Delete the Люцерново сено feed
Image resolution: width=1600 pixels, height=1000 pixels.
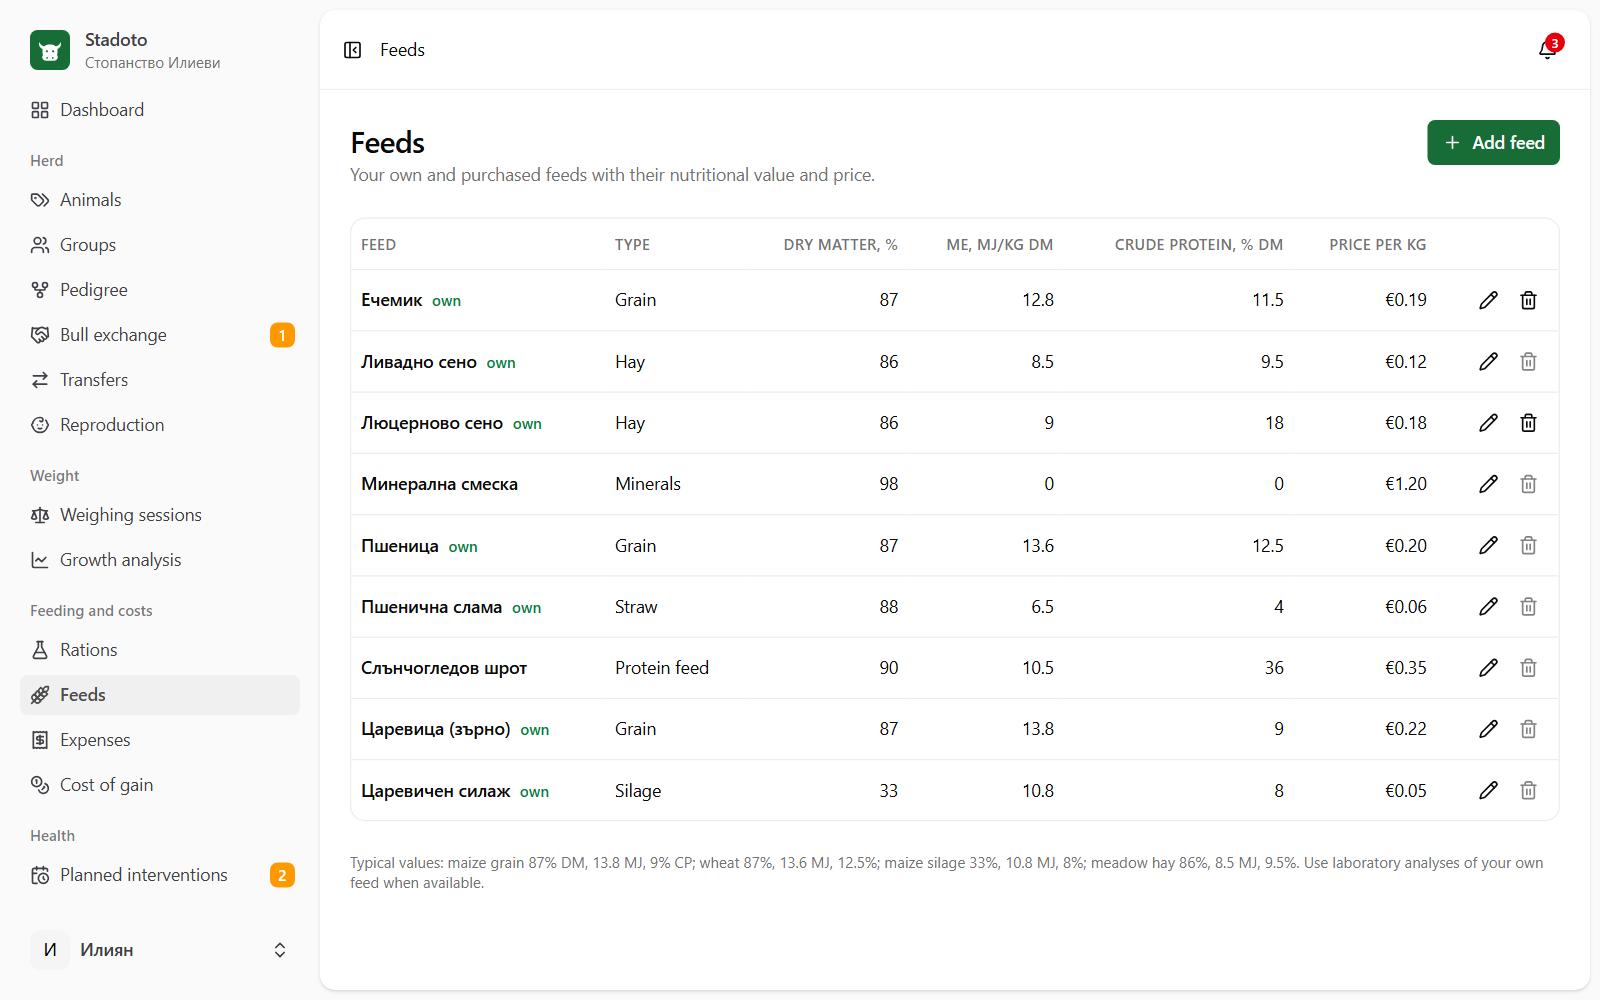tap(1528, 423)
